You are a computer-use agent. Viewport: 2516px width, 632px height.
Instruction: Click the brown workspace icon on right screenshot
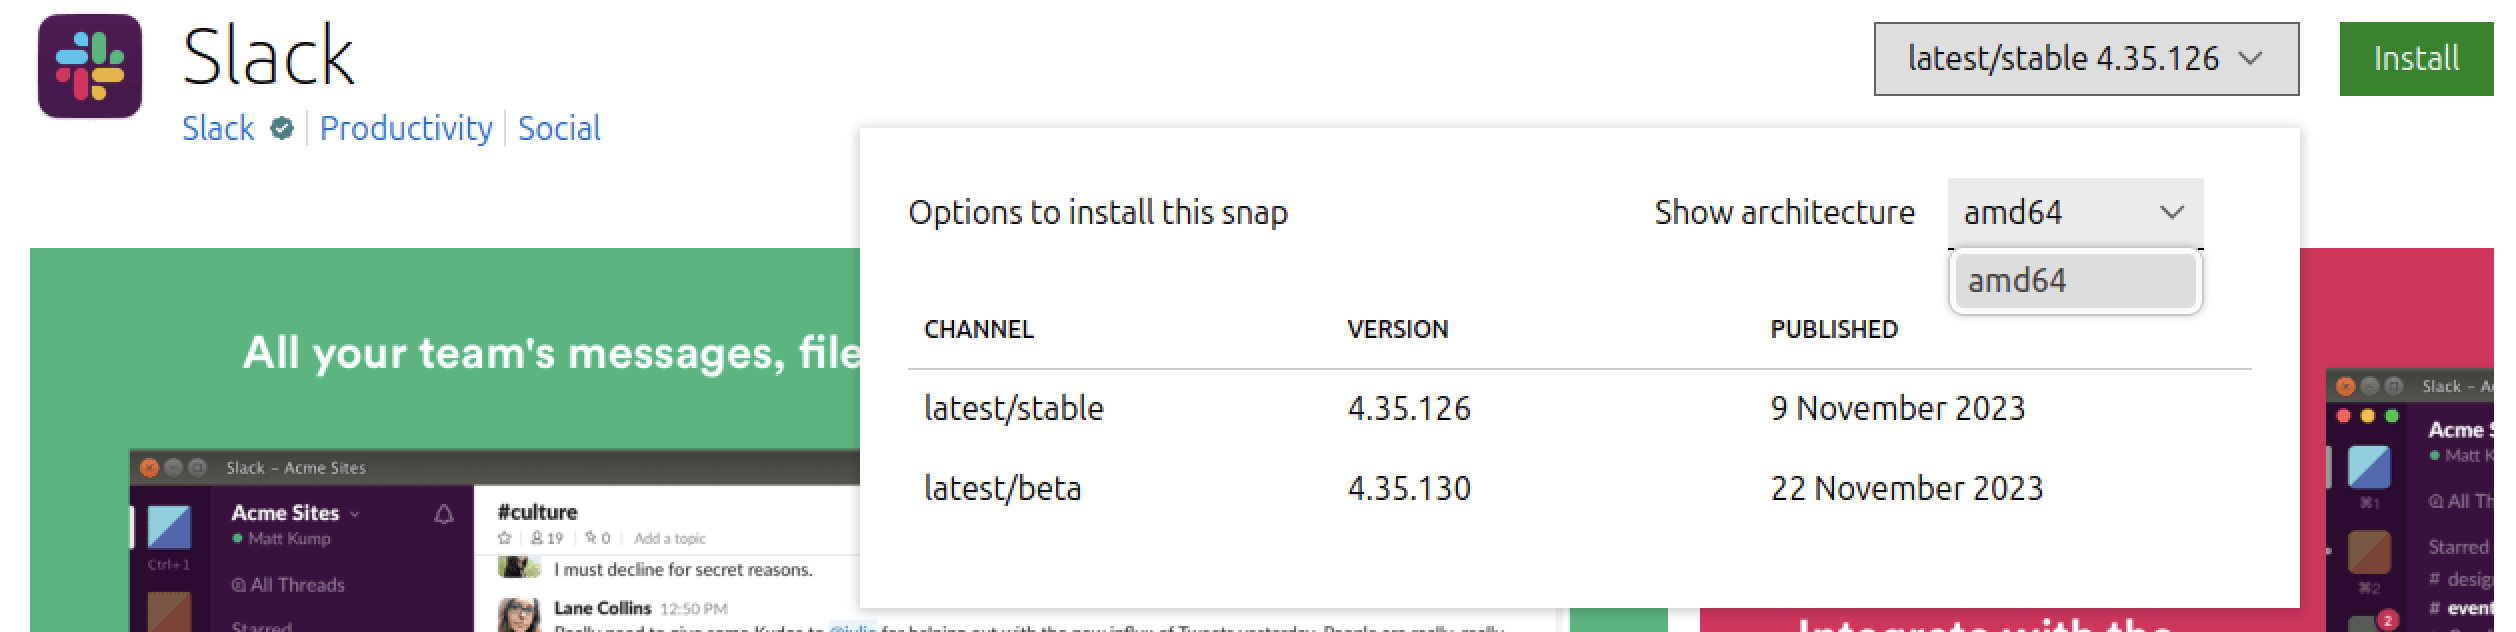pos(2368,553)
